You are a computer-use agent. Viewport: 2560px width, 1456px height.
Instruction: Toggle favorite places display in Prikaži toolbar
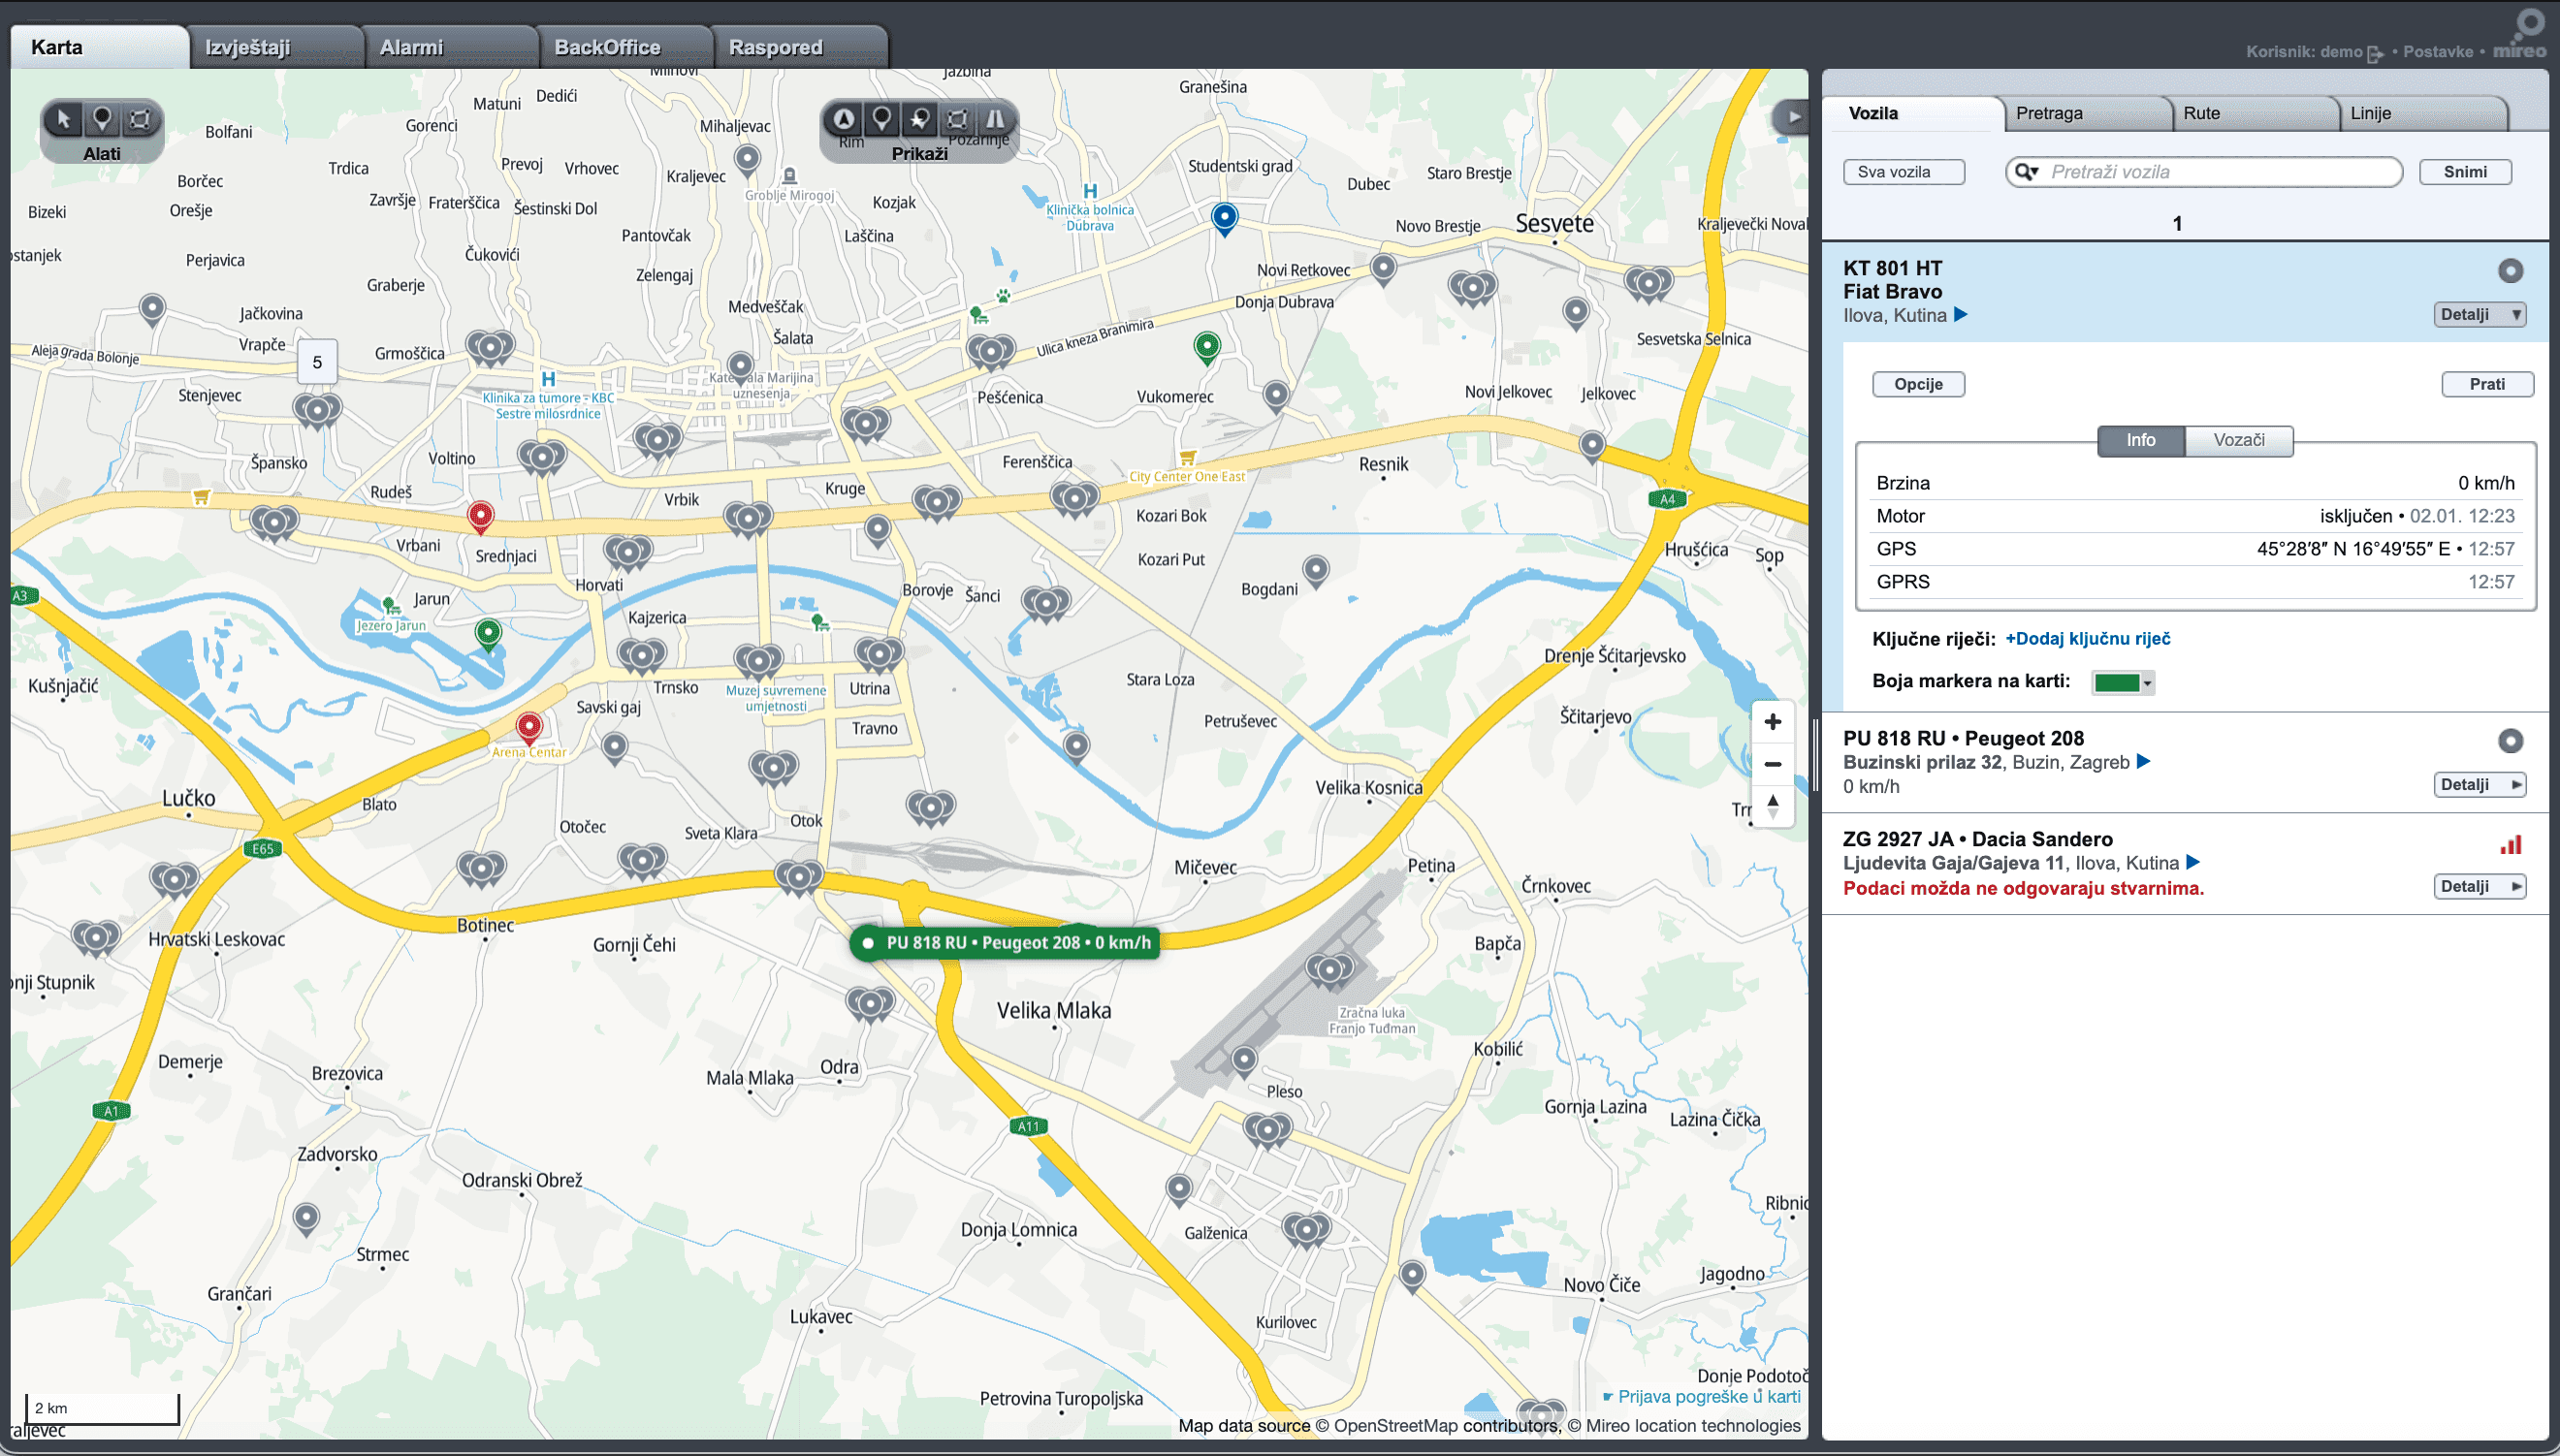pyautogui.click(x=919, y=120)
